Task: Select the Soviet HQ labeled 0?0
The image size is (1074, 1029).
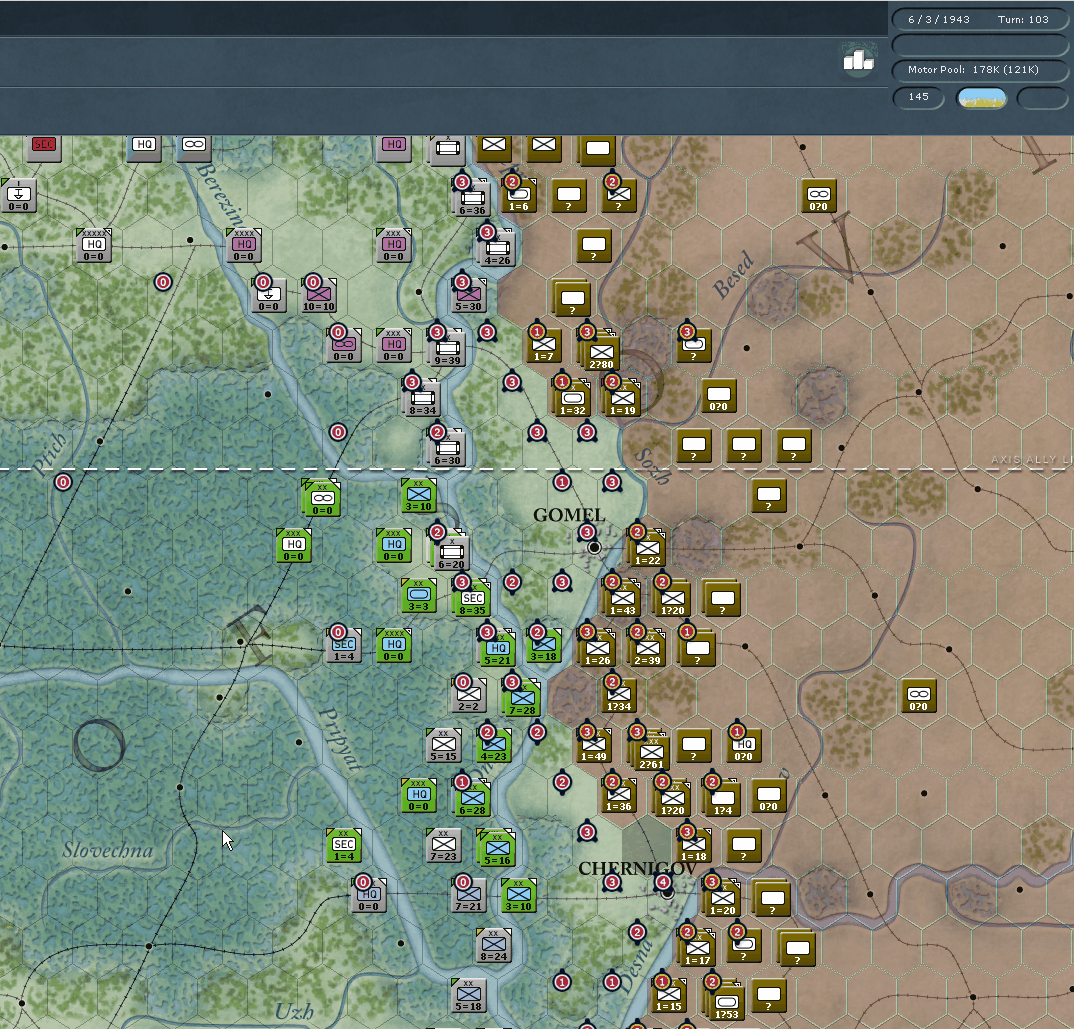Action: [x=744, y=745]
